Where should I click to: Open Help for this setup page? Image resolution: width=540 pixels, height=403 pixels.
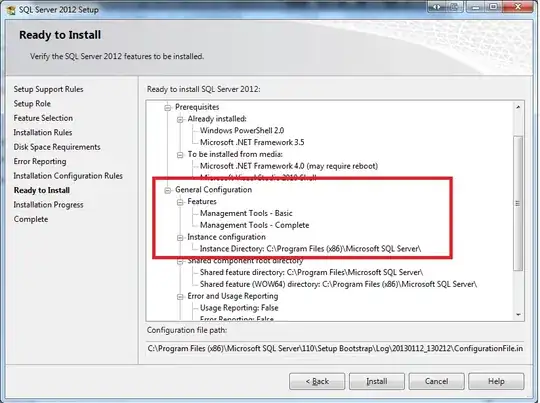[x=496, y=381]
